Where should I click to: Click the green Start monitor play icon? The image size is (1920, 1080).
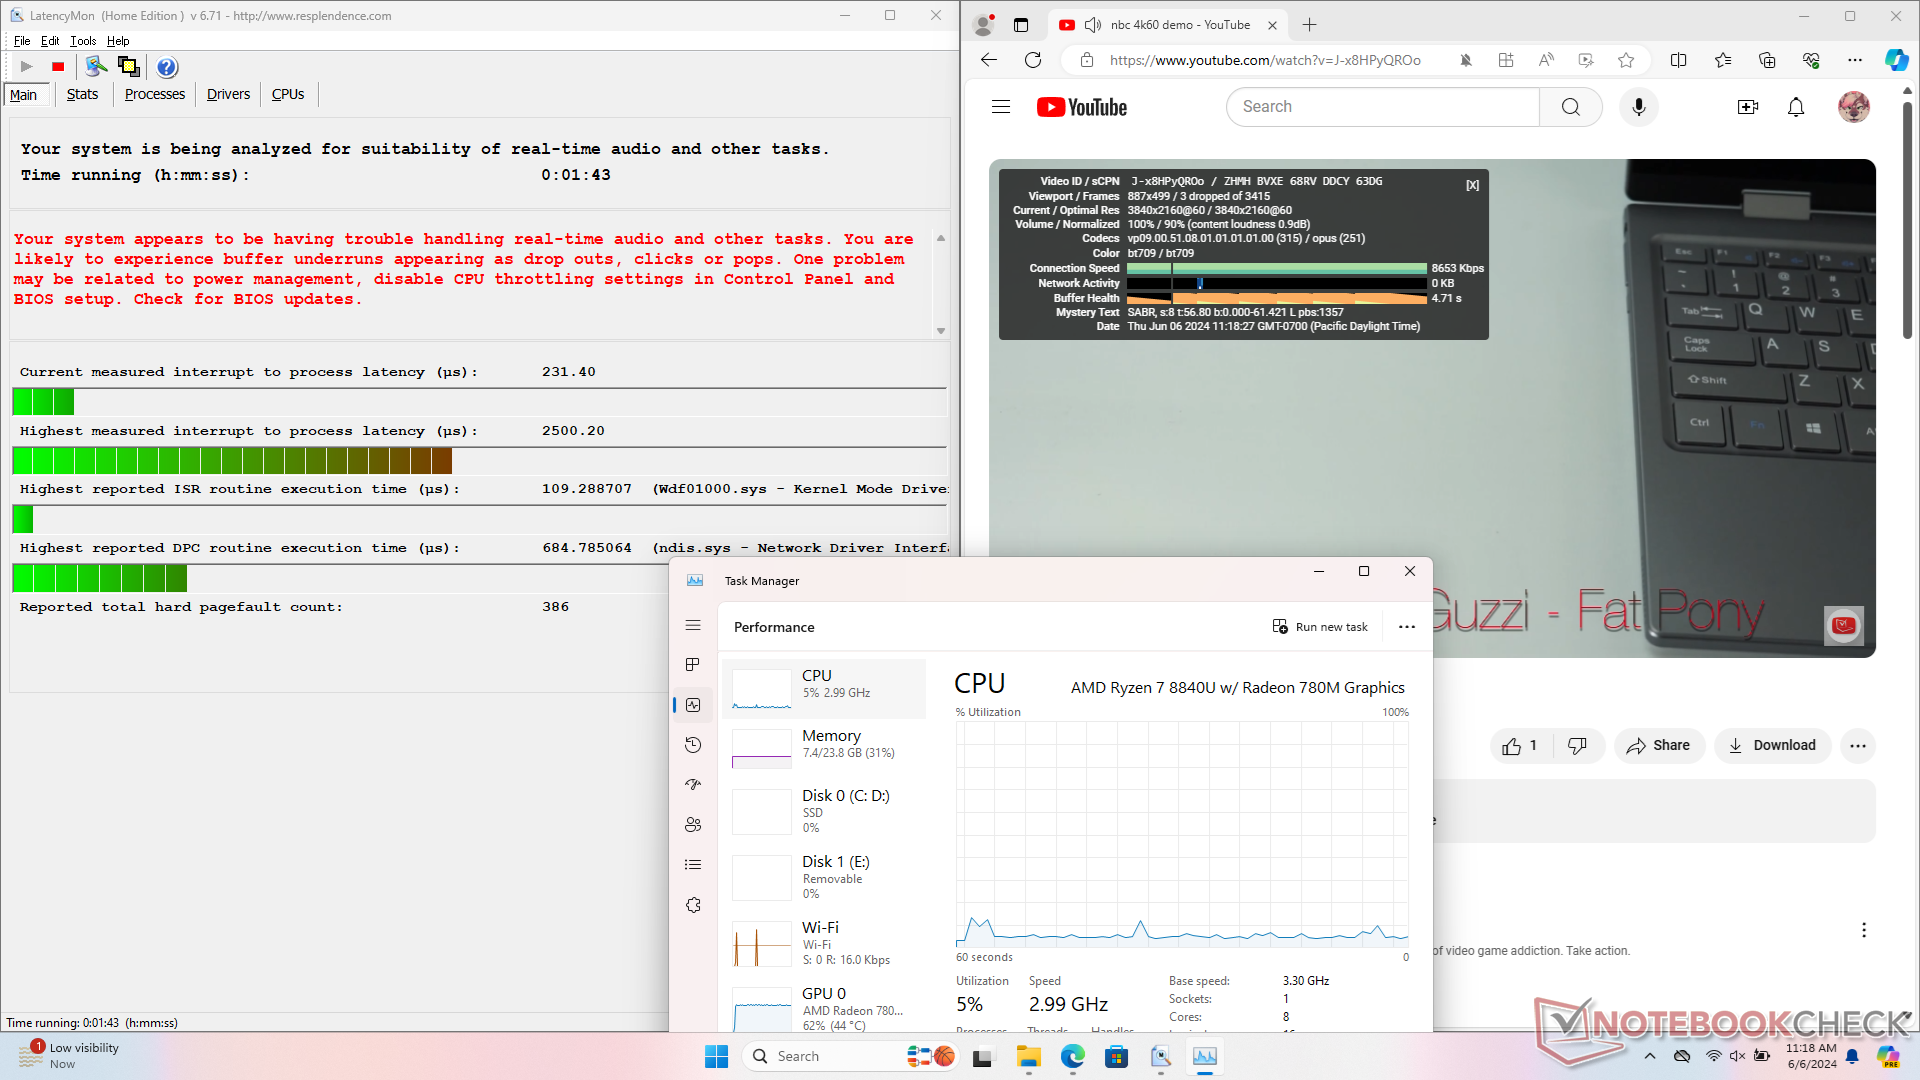(27, 67)
